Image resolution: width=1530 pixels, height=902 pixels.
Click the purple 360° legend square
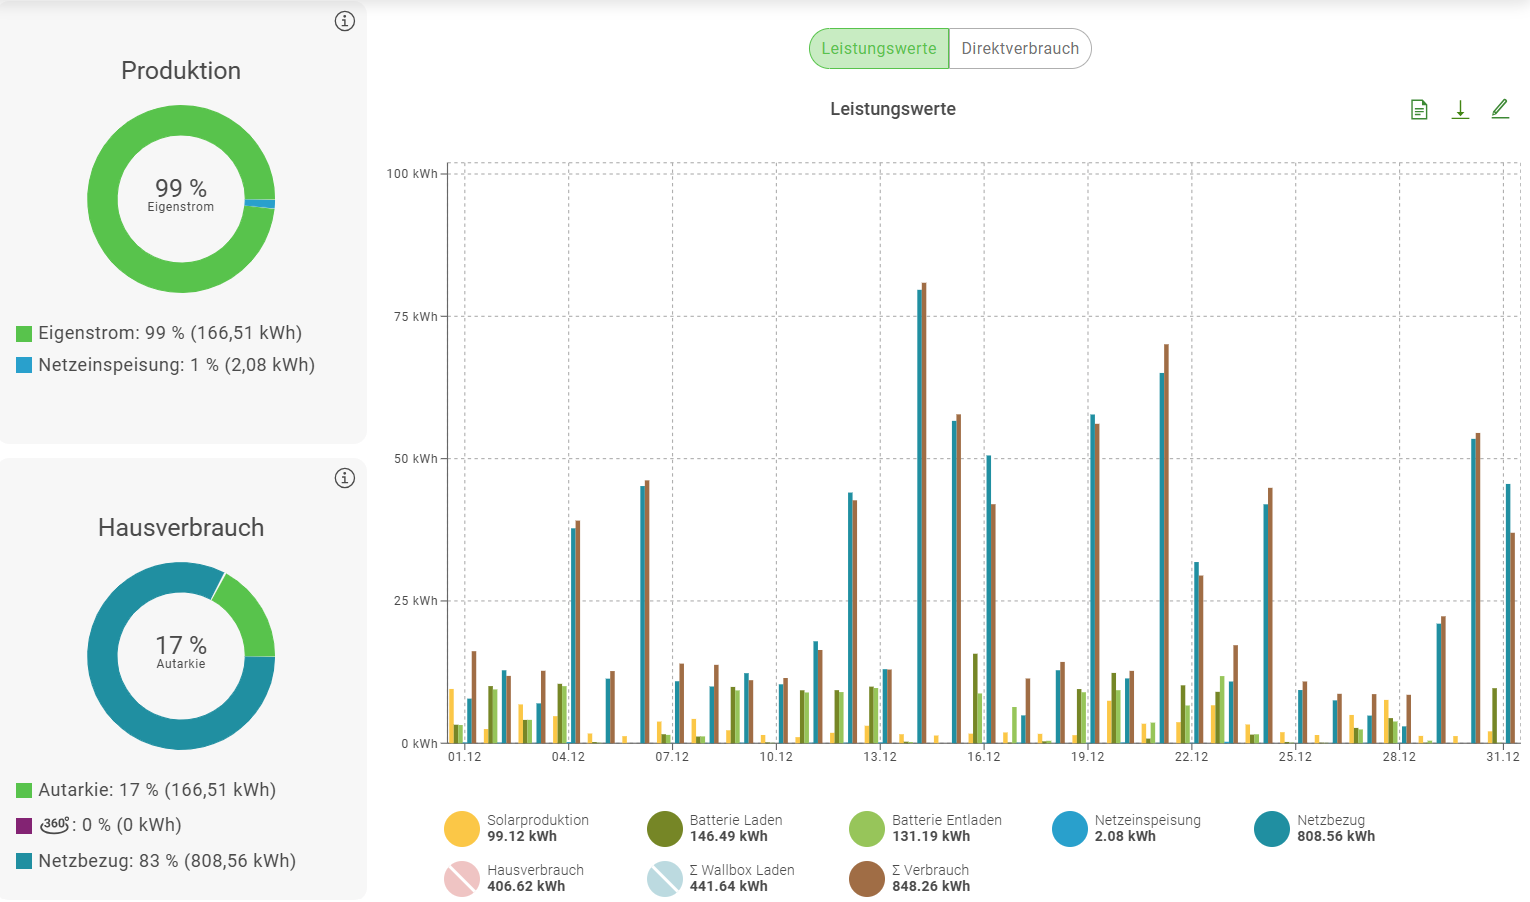click(24, 826)
